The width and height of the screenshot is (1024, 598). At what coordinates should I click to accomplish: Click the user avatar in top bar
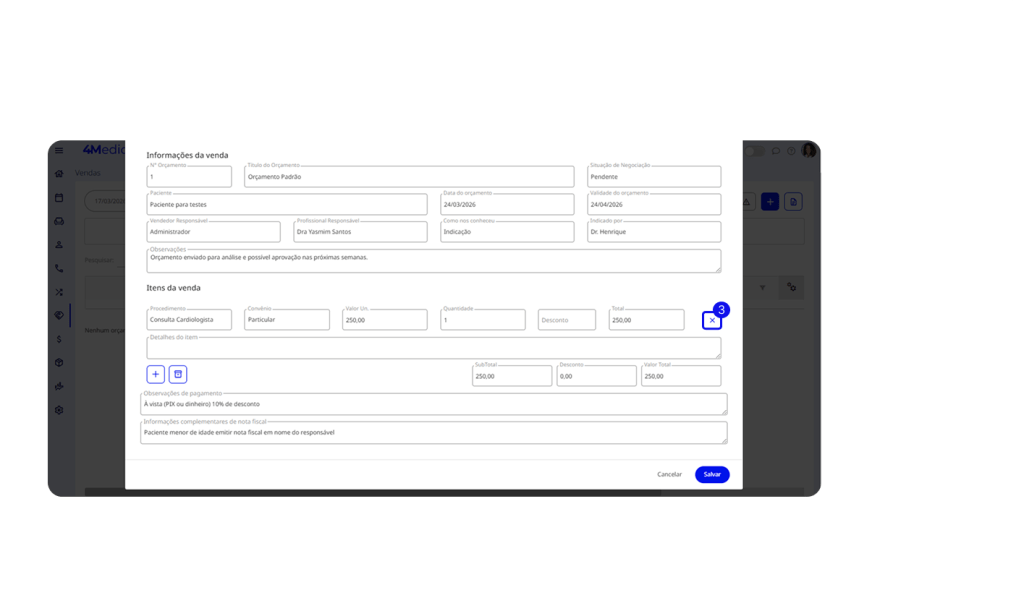[809, 150]
